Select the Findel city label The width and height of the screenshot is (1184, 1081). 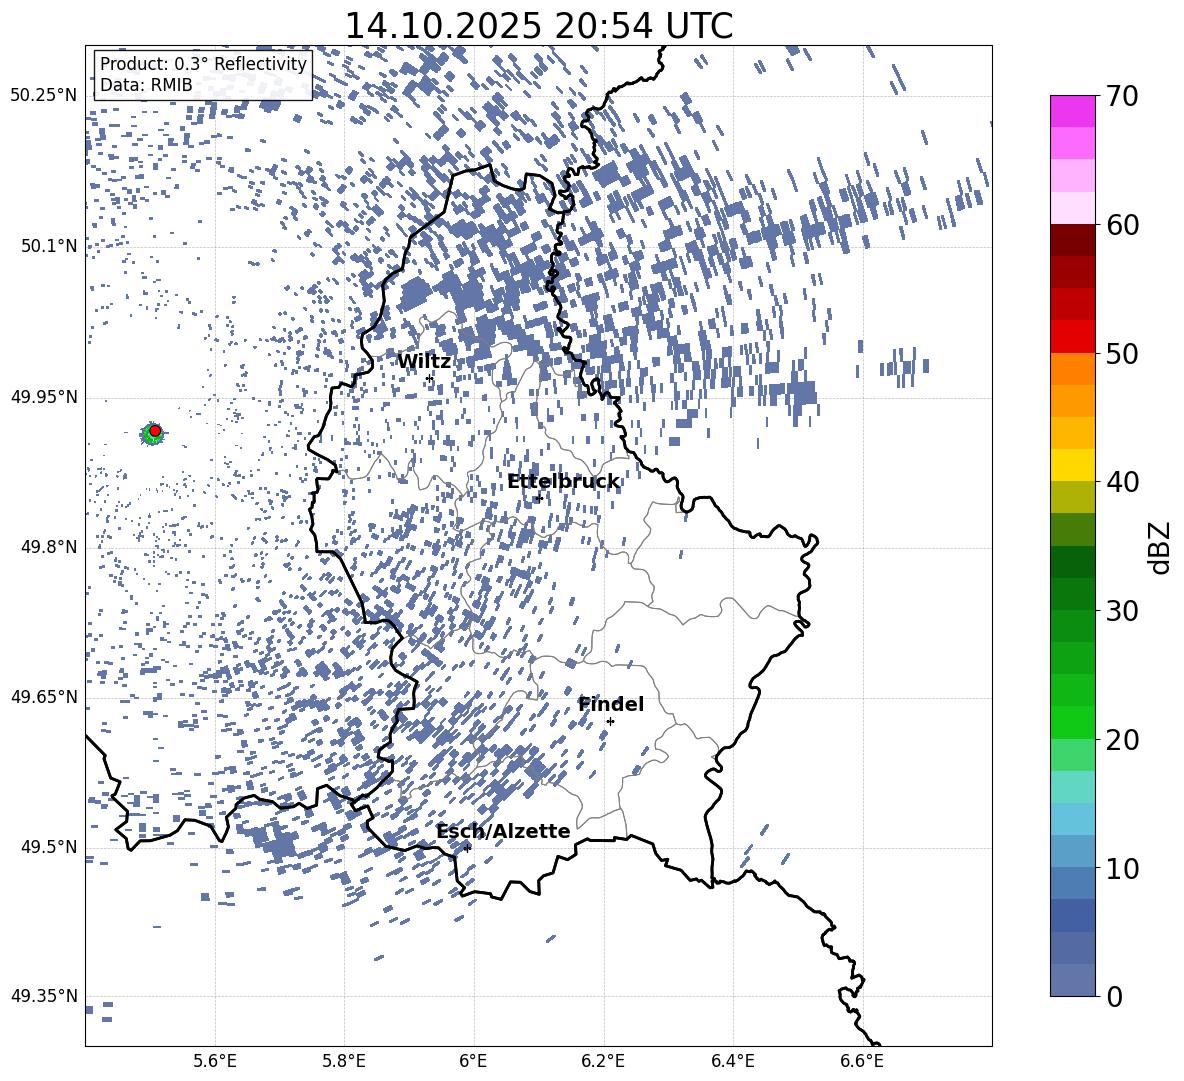click(611, 704)
